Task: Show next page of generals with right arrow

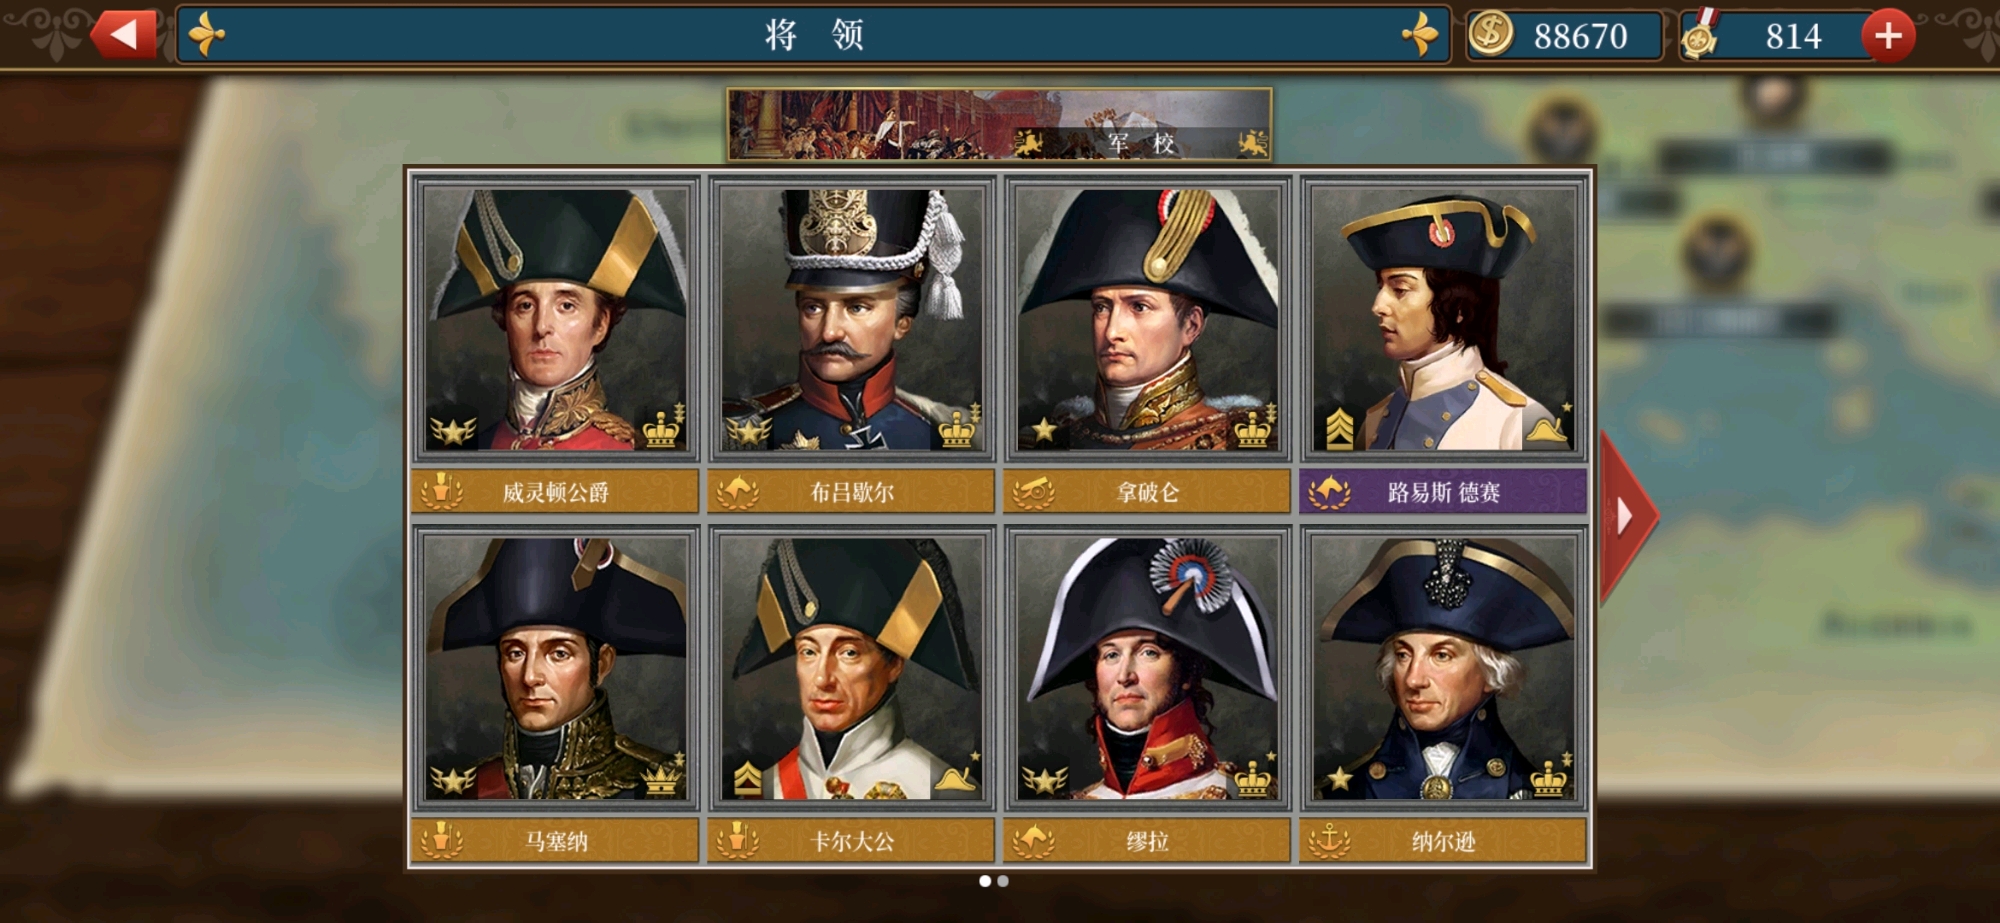Action: coord(1626,516)
